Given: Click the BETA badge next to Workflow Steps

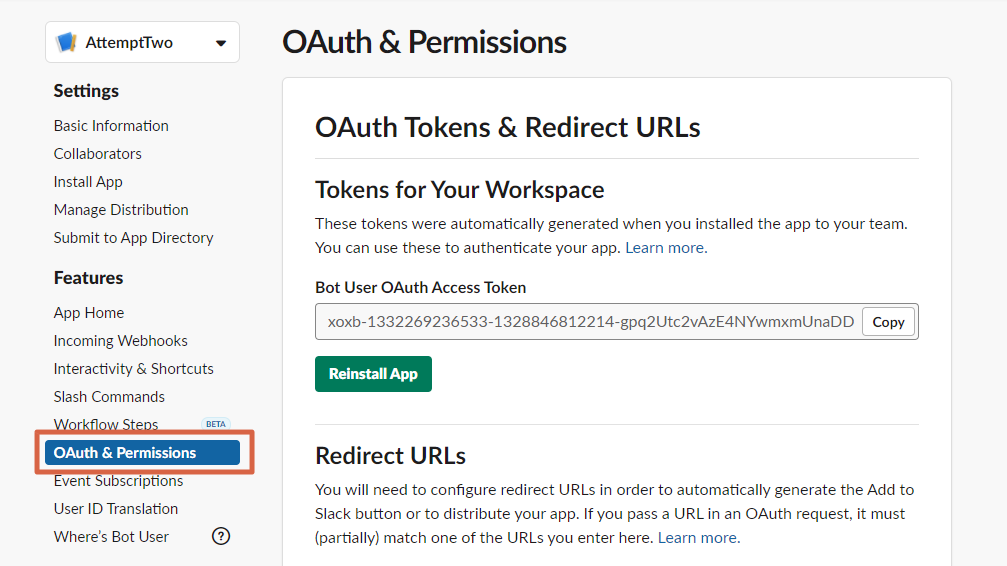Looking at the screenshot, I should tap(216, 424).
